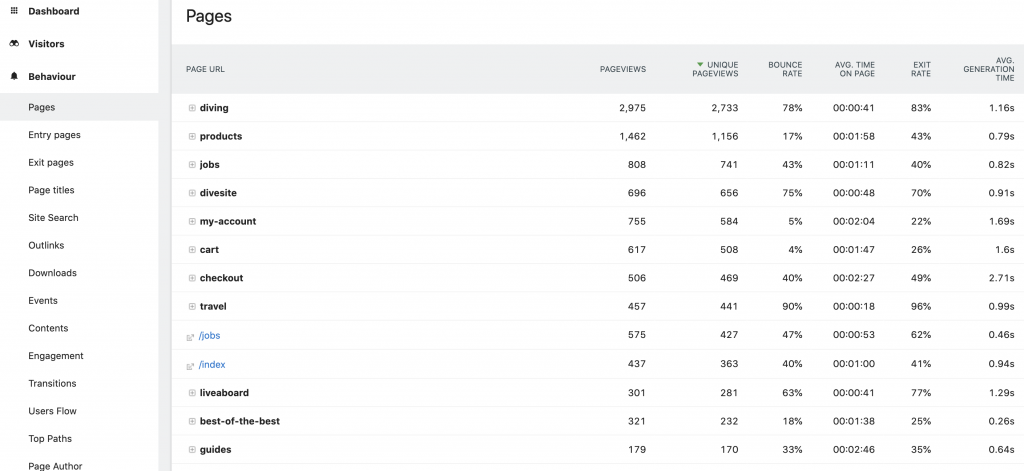Open the /jobs page URL link
Image resolution: width=1024 pixels, height=471 pixels.
[211, 336]
